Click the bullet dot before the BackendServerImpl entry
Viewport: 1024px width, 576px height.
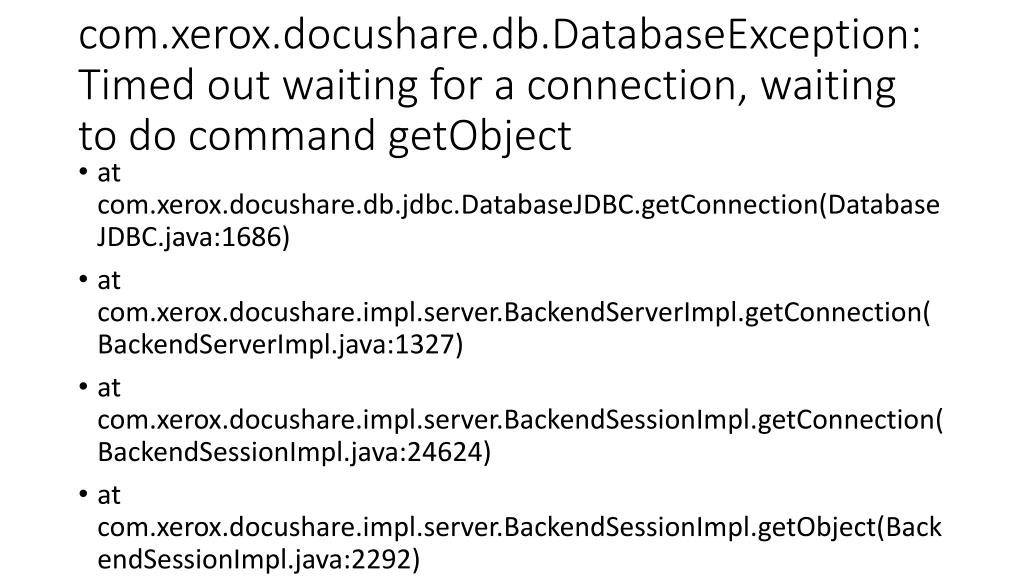click(x=84, y=280)
